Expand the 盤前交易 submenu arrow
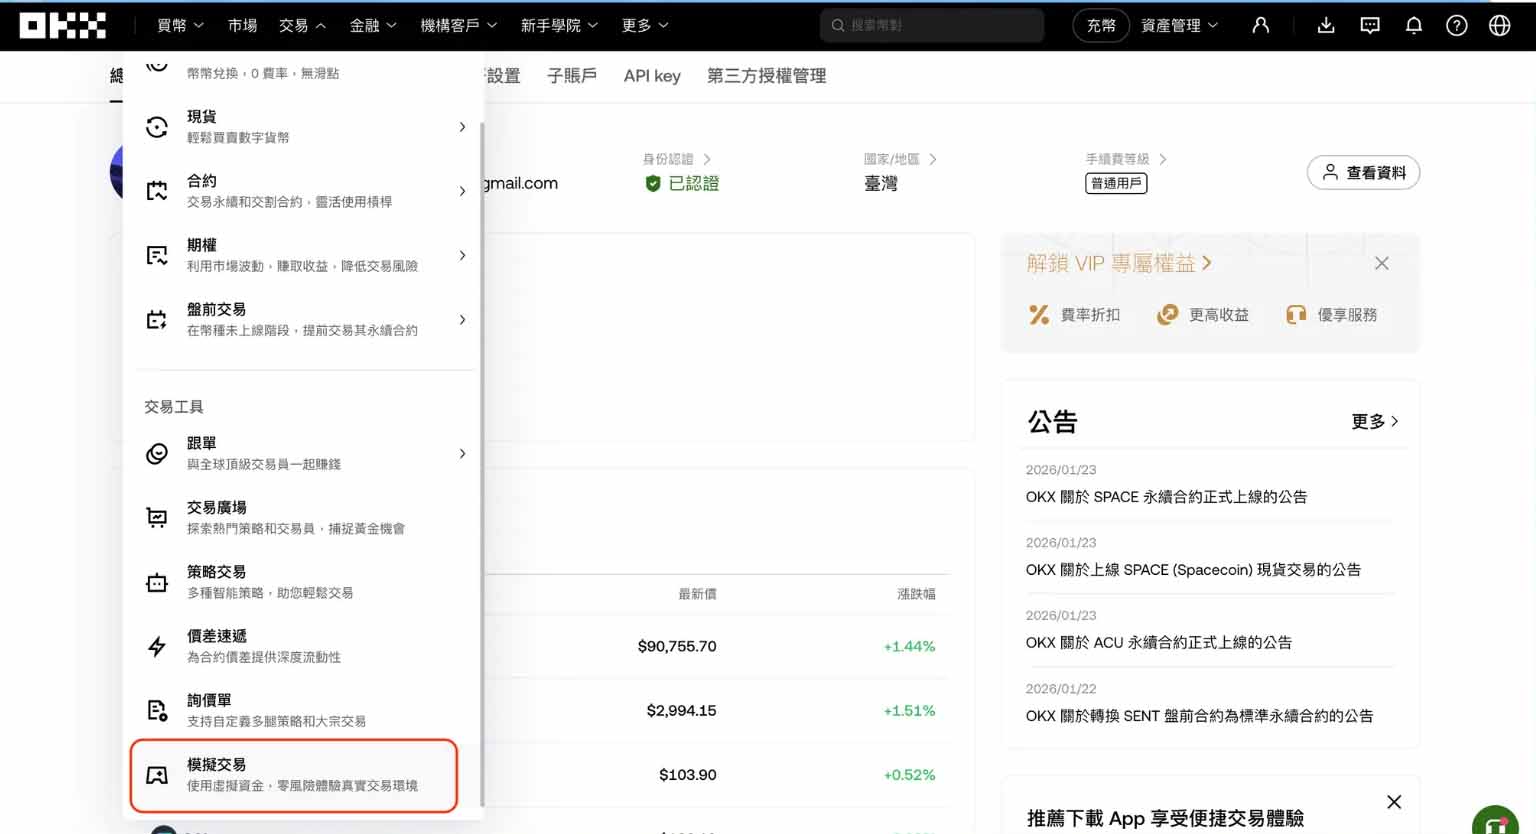 pos(462,319)
